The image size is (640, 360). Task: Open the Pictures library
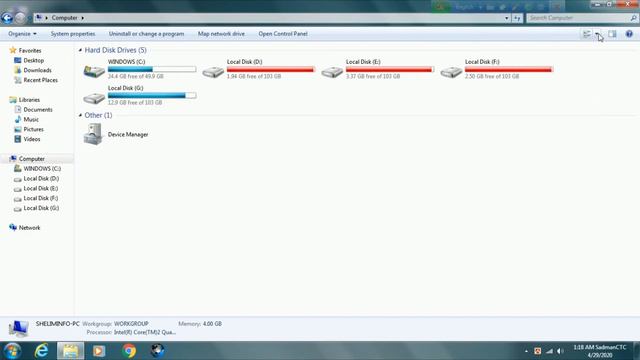point(33,129)
